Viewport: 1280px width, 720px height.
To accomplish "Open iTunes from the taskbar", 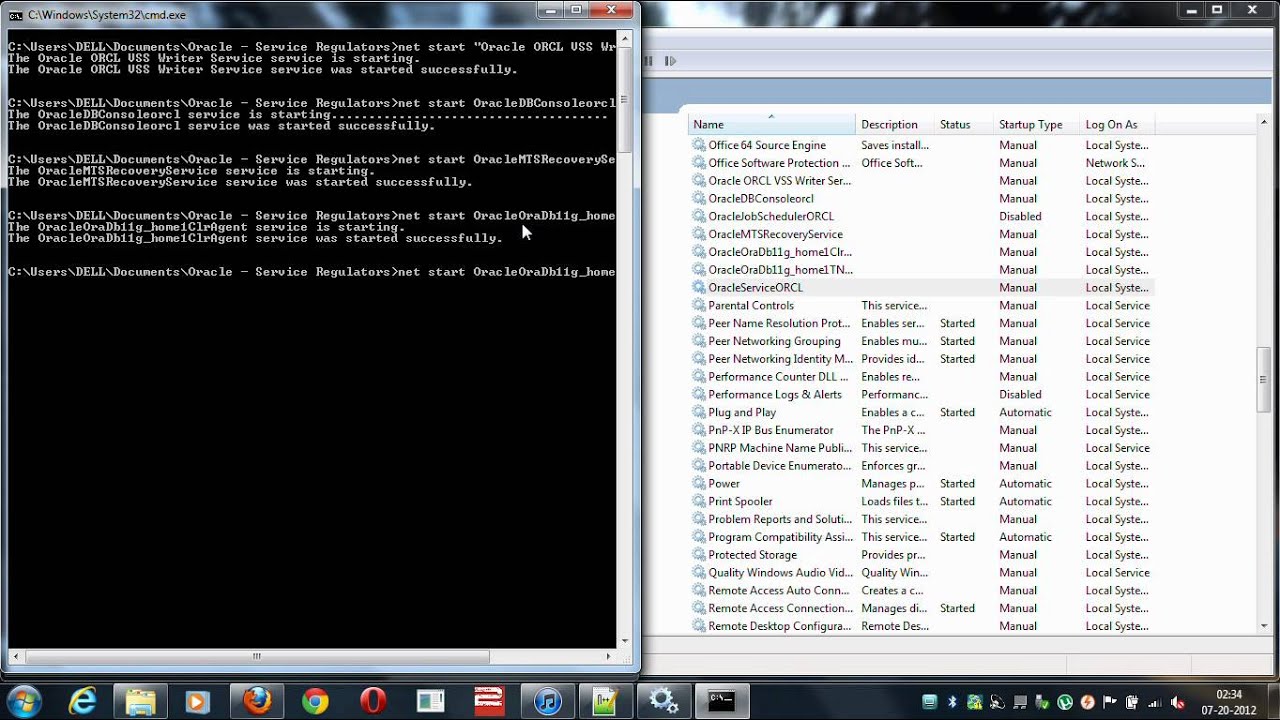I will pos(547,701).
